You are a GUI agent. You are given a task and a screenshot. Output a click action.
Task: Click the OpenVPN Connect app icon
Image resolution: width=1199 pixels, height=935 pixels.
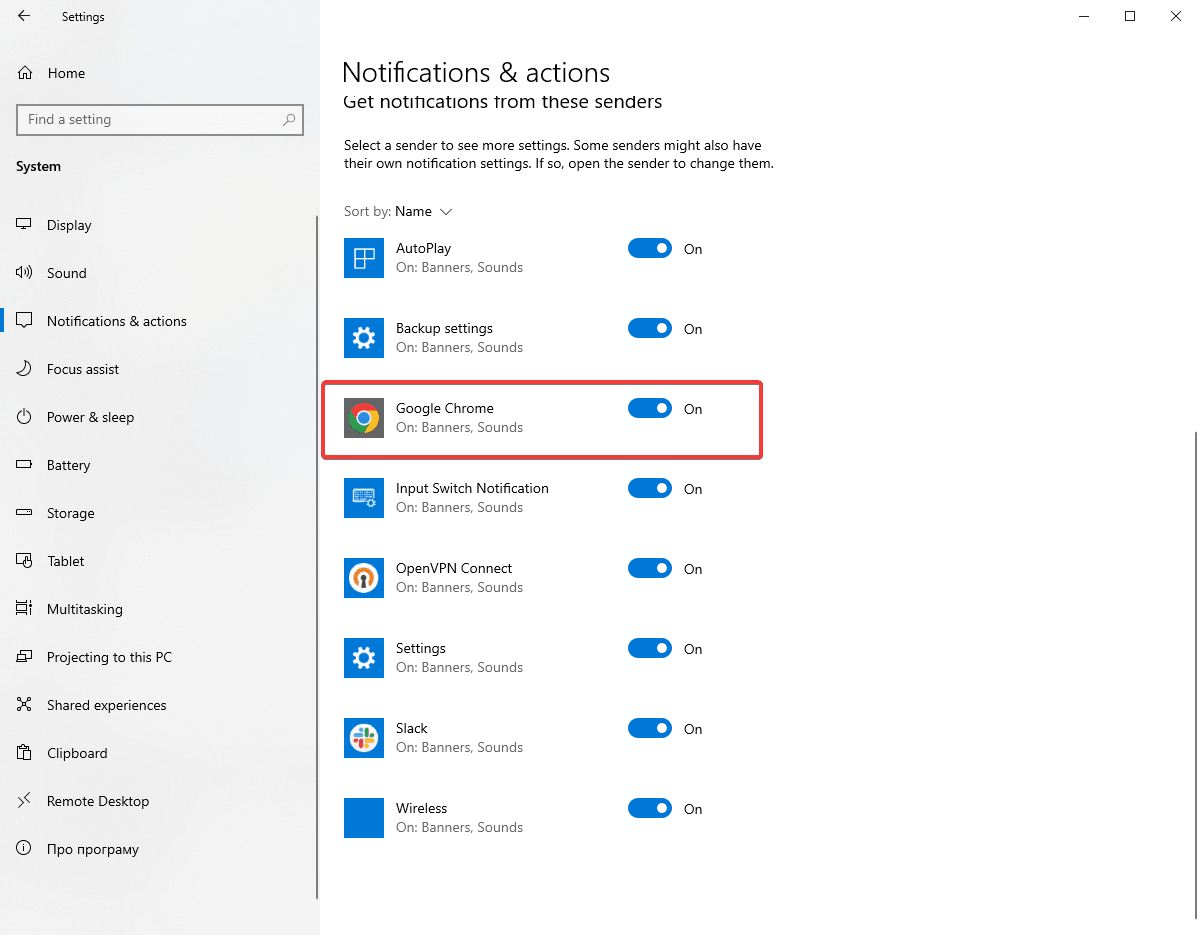[x=364, y=578]
